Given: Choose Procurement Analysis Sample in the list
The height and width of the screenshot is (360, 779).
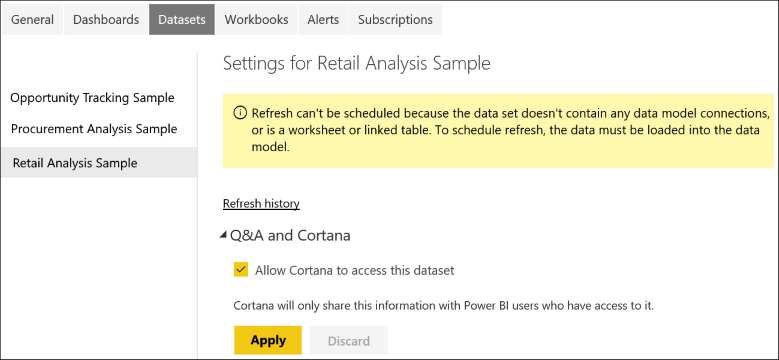Looking at the screenshot, I should coord(94,129).
